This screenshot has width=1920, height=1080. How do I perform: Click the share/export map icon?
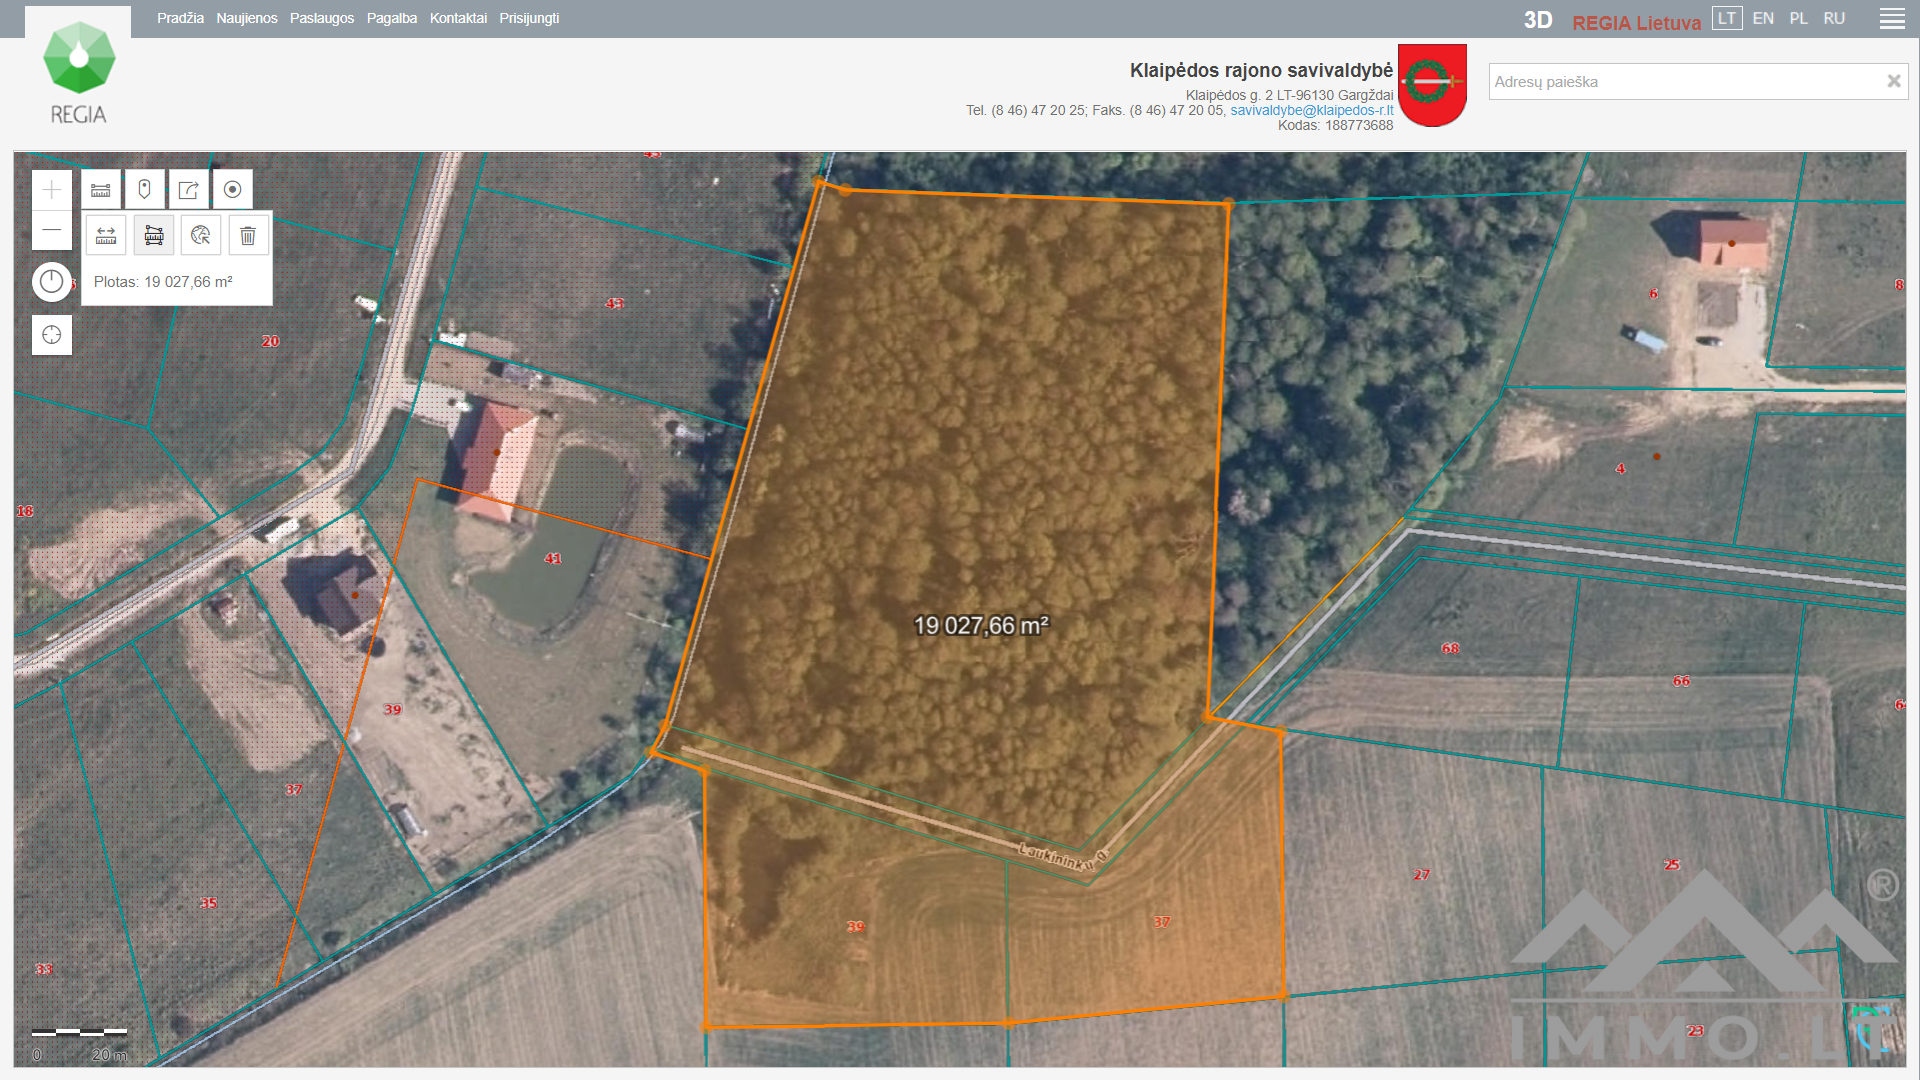(x=188, y=190)
